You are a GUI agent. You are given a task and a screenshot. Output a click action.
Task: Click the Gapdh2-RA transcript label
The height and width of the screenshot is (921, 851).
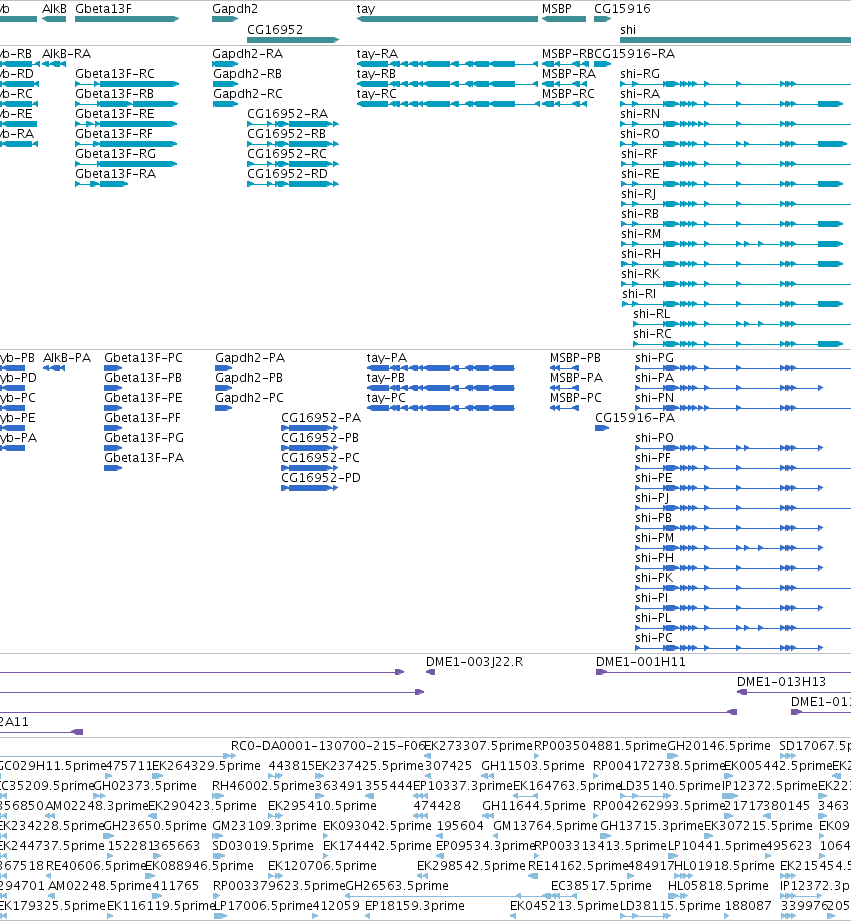247,54
